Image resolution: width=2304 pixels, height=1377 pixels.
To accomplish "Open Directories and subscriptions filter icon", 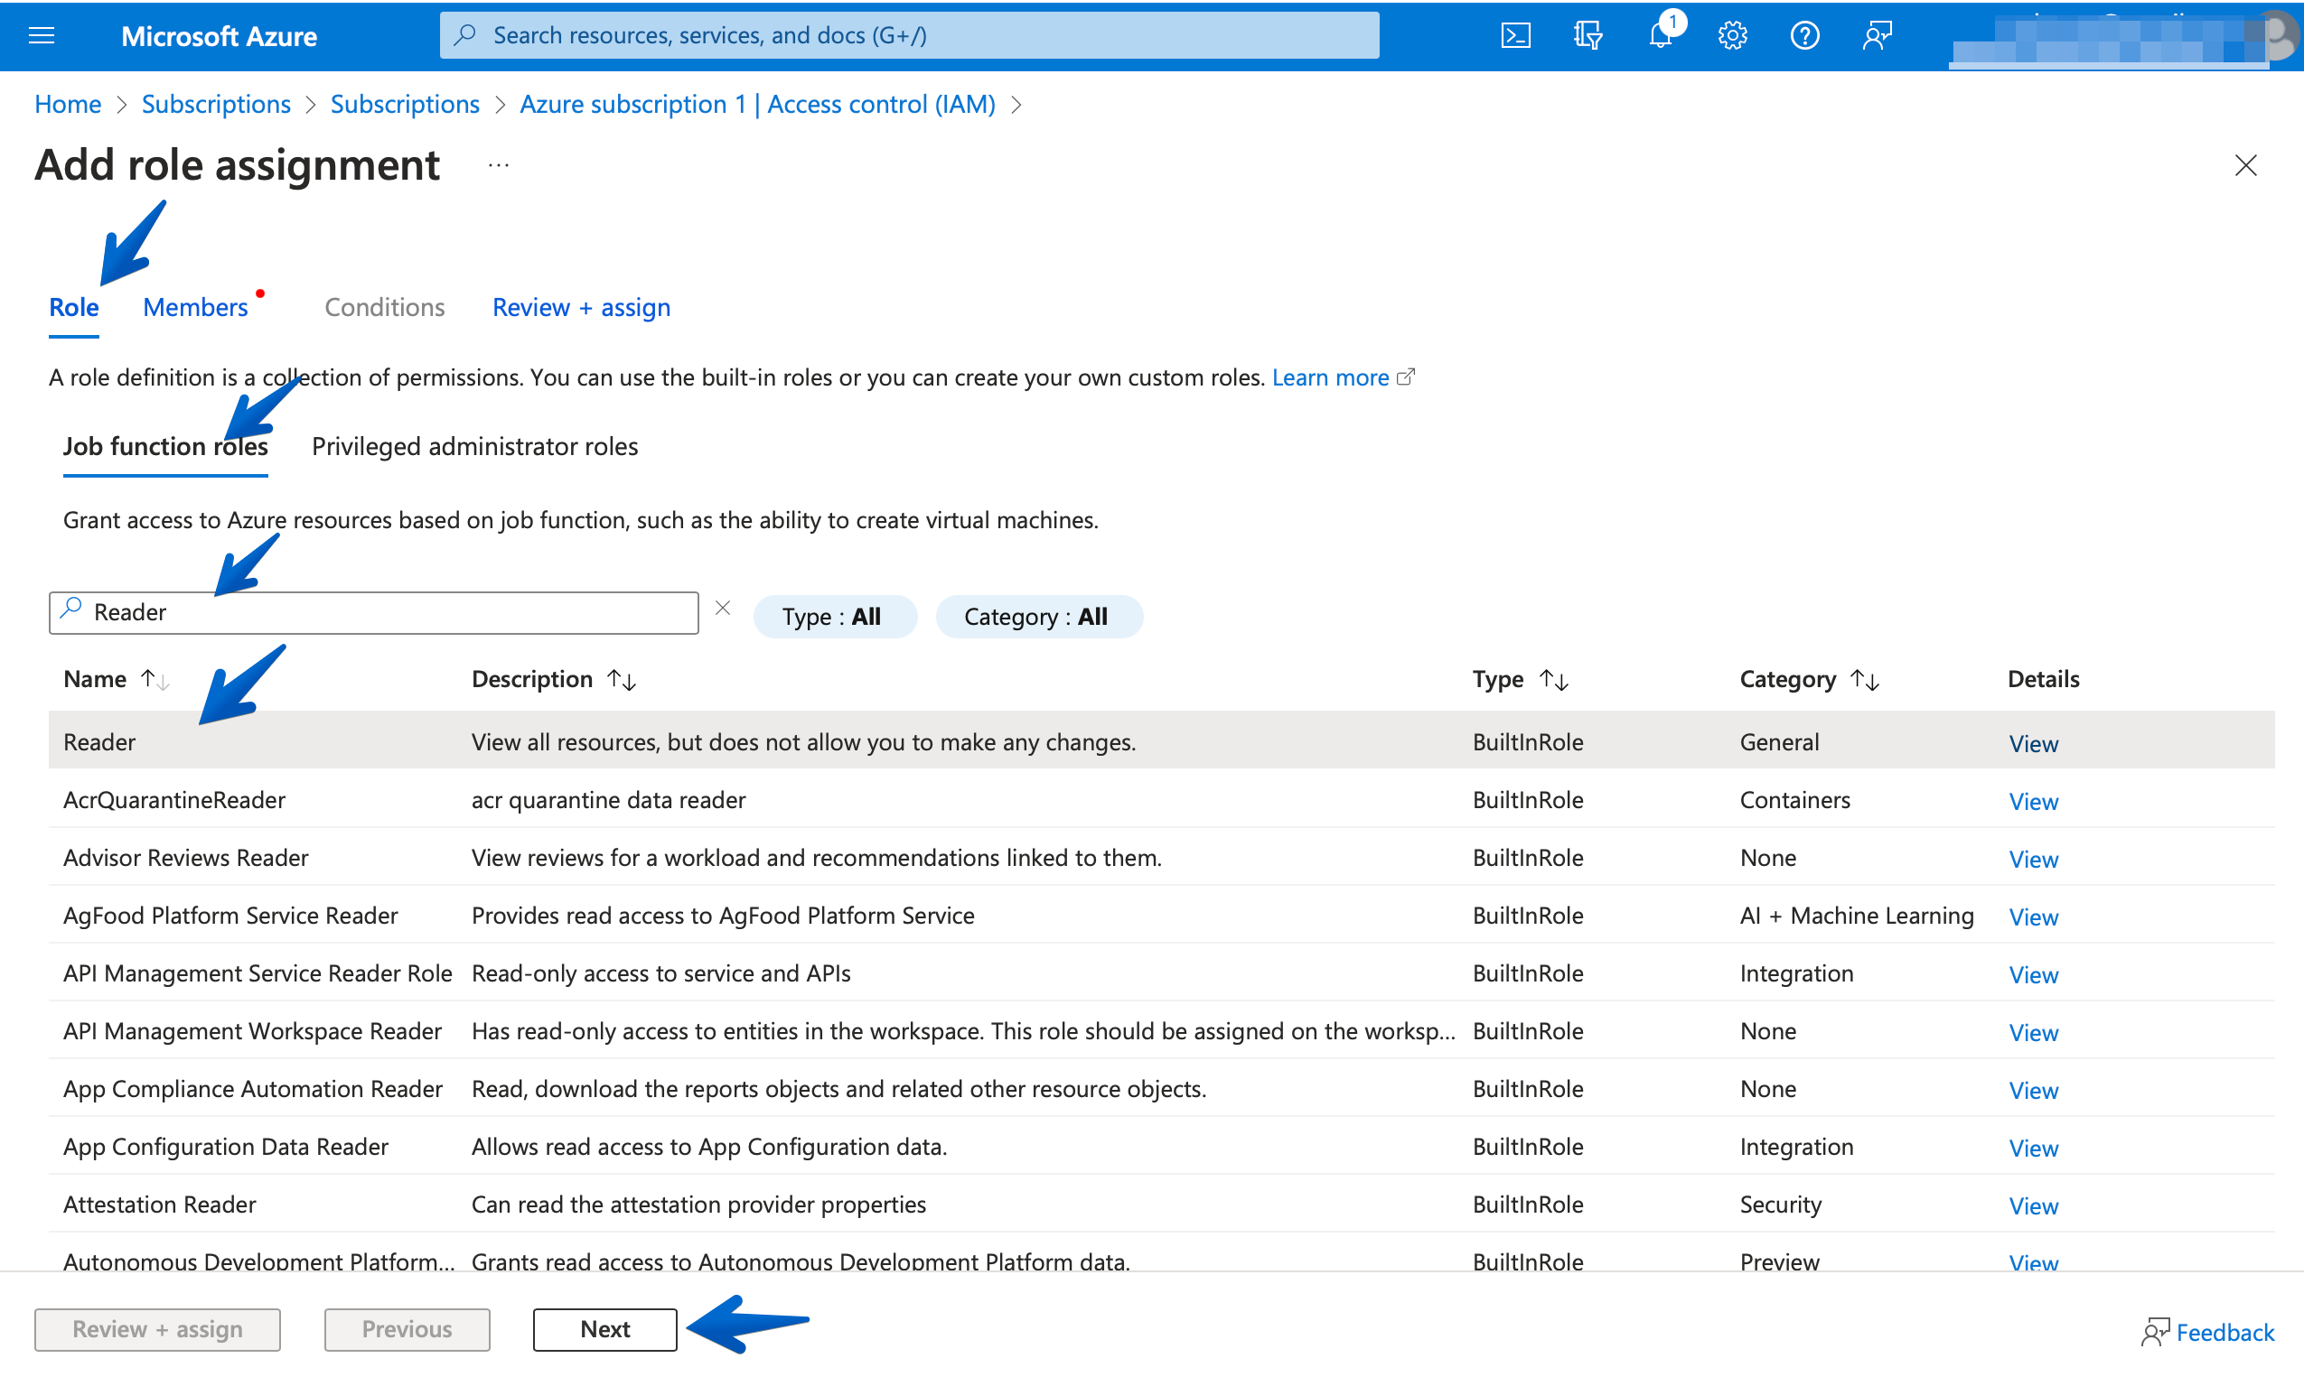I will pyautogui.click(x=1587, y=36).
